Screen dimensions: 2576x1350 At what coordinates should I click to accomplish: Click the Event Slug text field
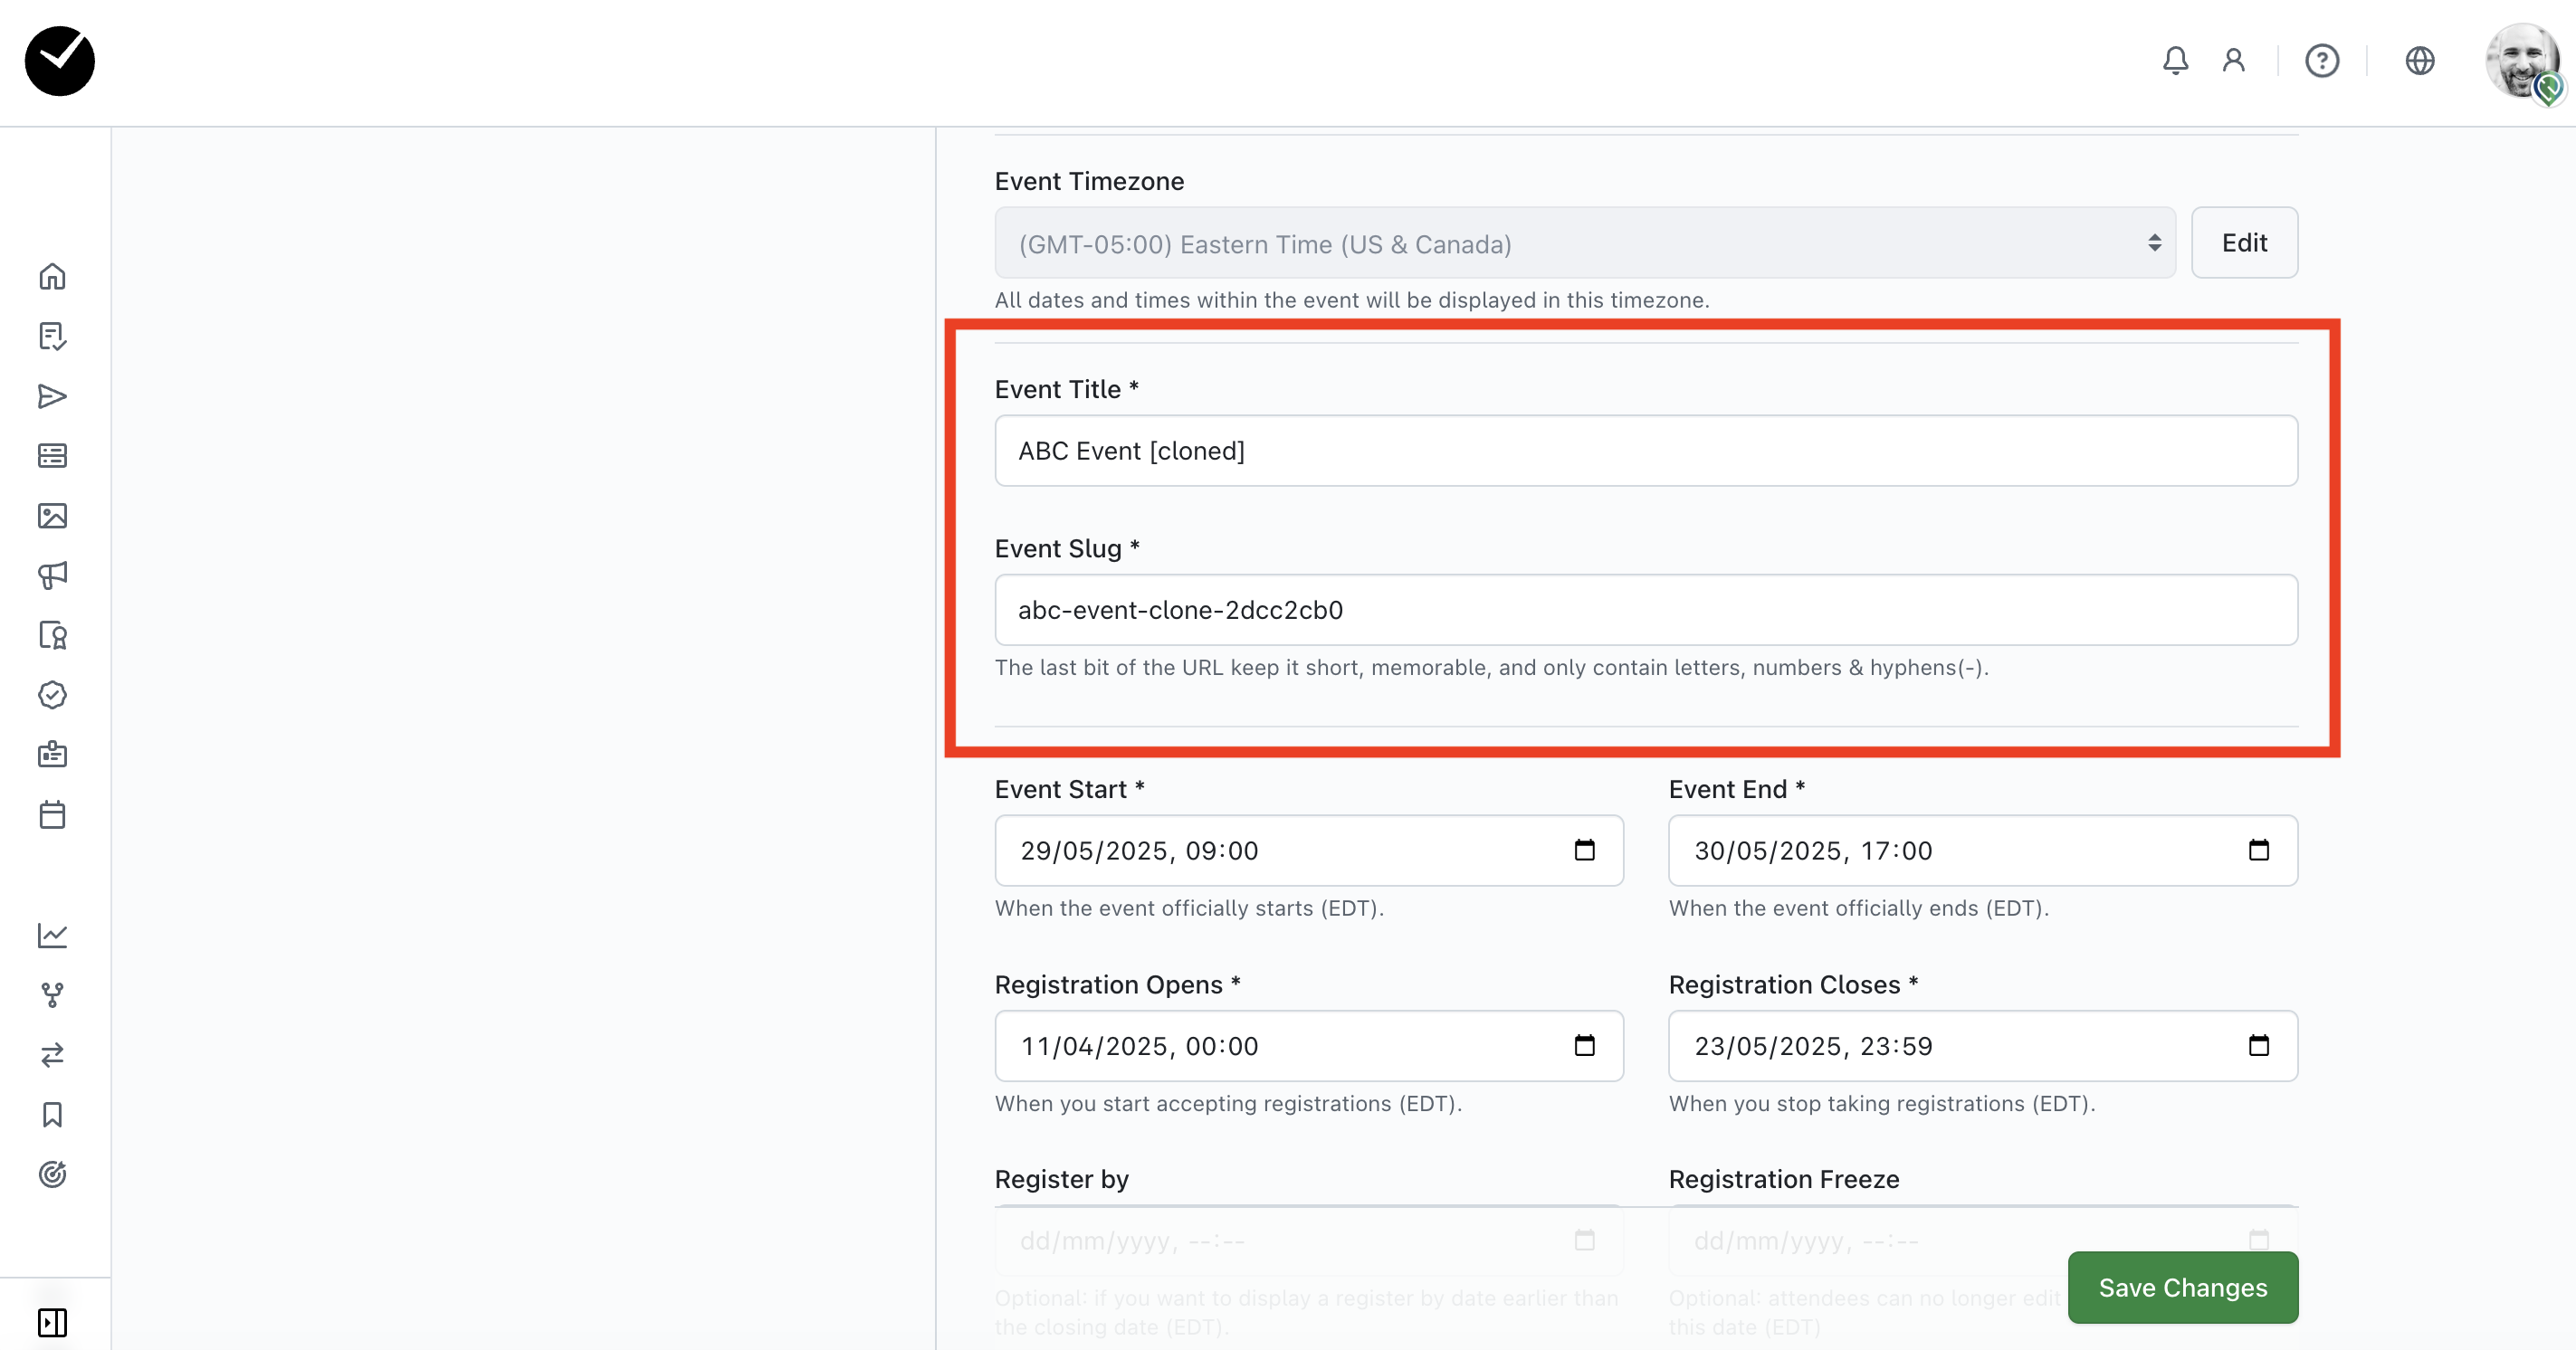click(x=1645, y=610)
